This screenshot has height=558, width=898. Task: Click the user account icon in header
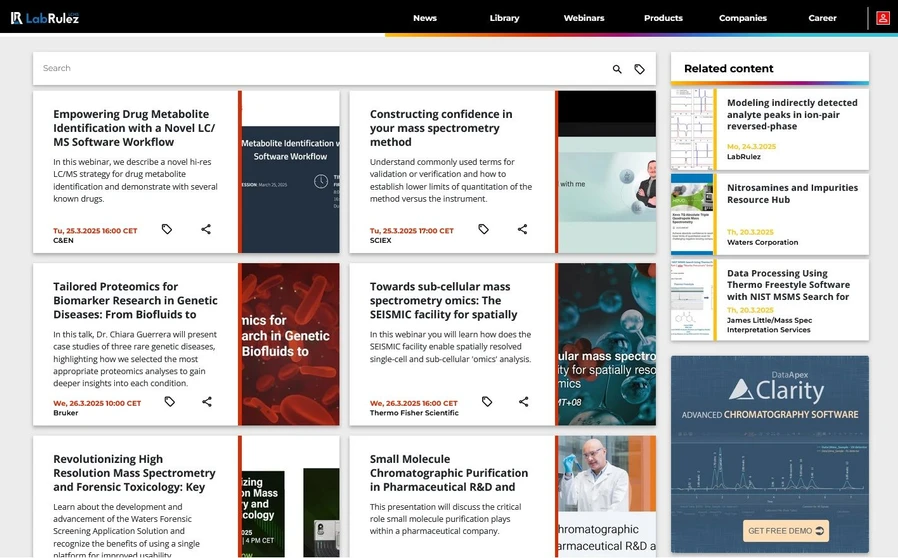pos(883,18)
